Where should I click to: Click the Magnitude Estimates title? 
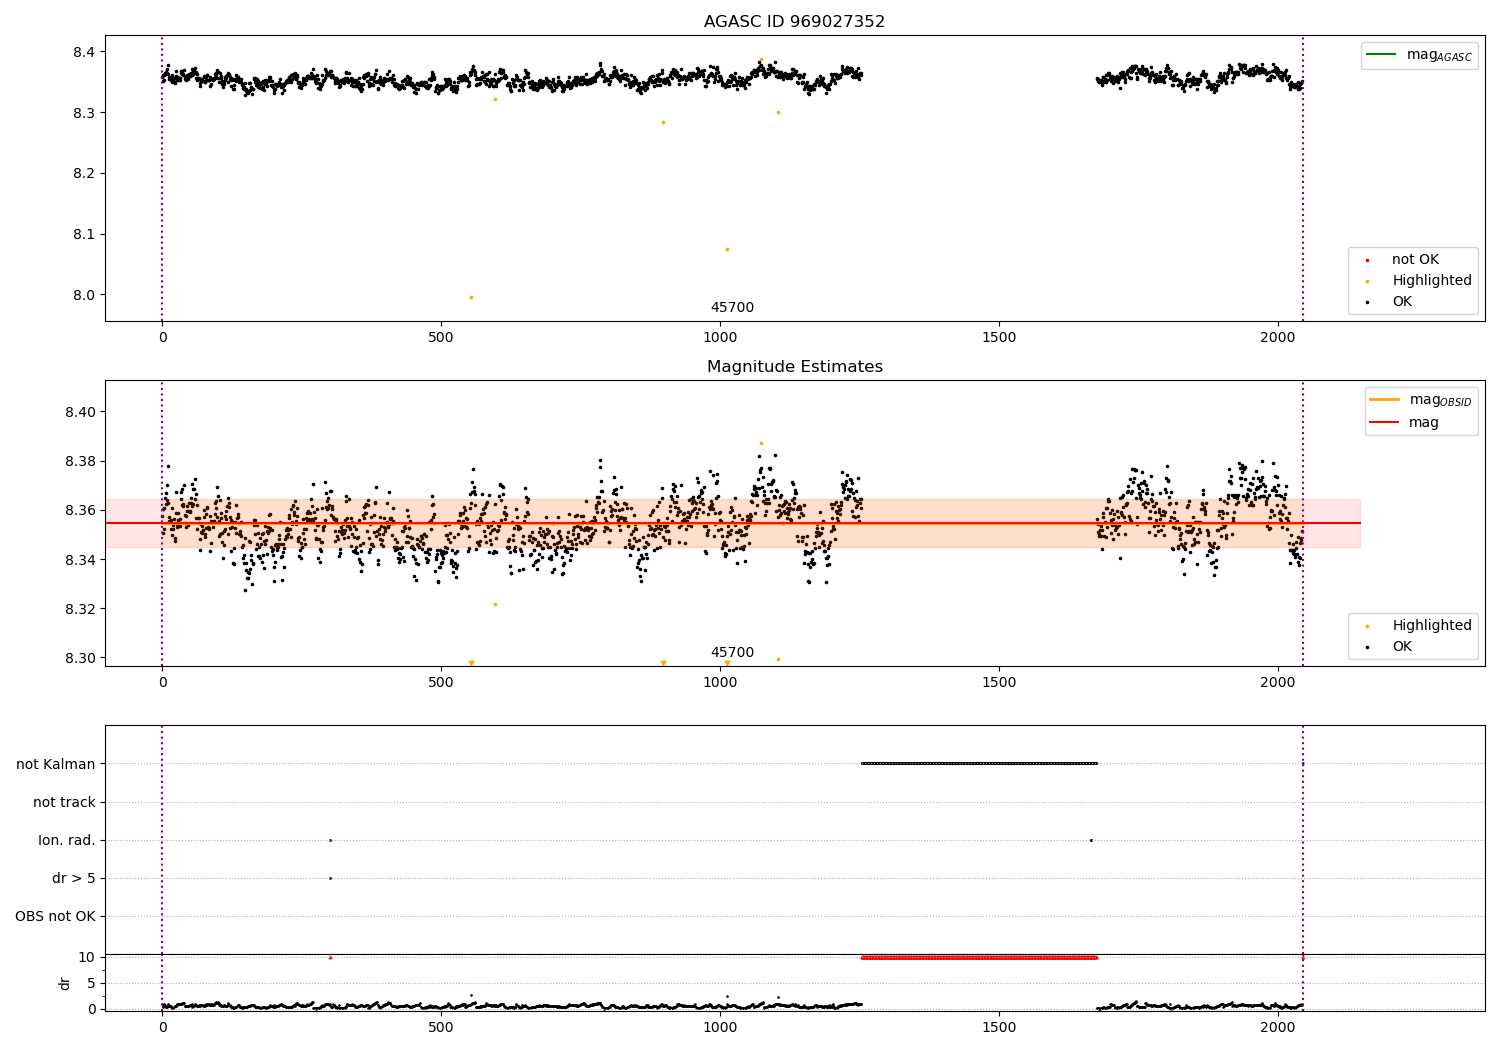794,366
